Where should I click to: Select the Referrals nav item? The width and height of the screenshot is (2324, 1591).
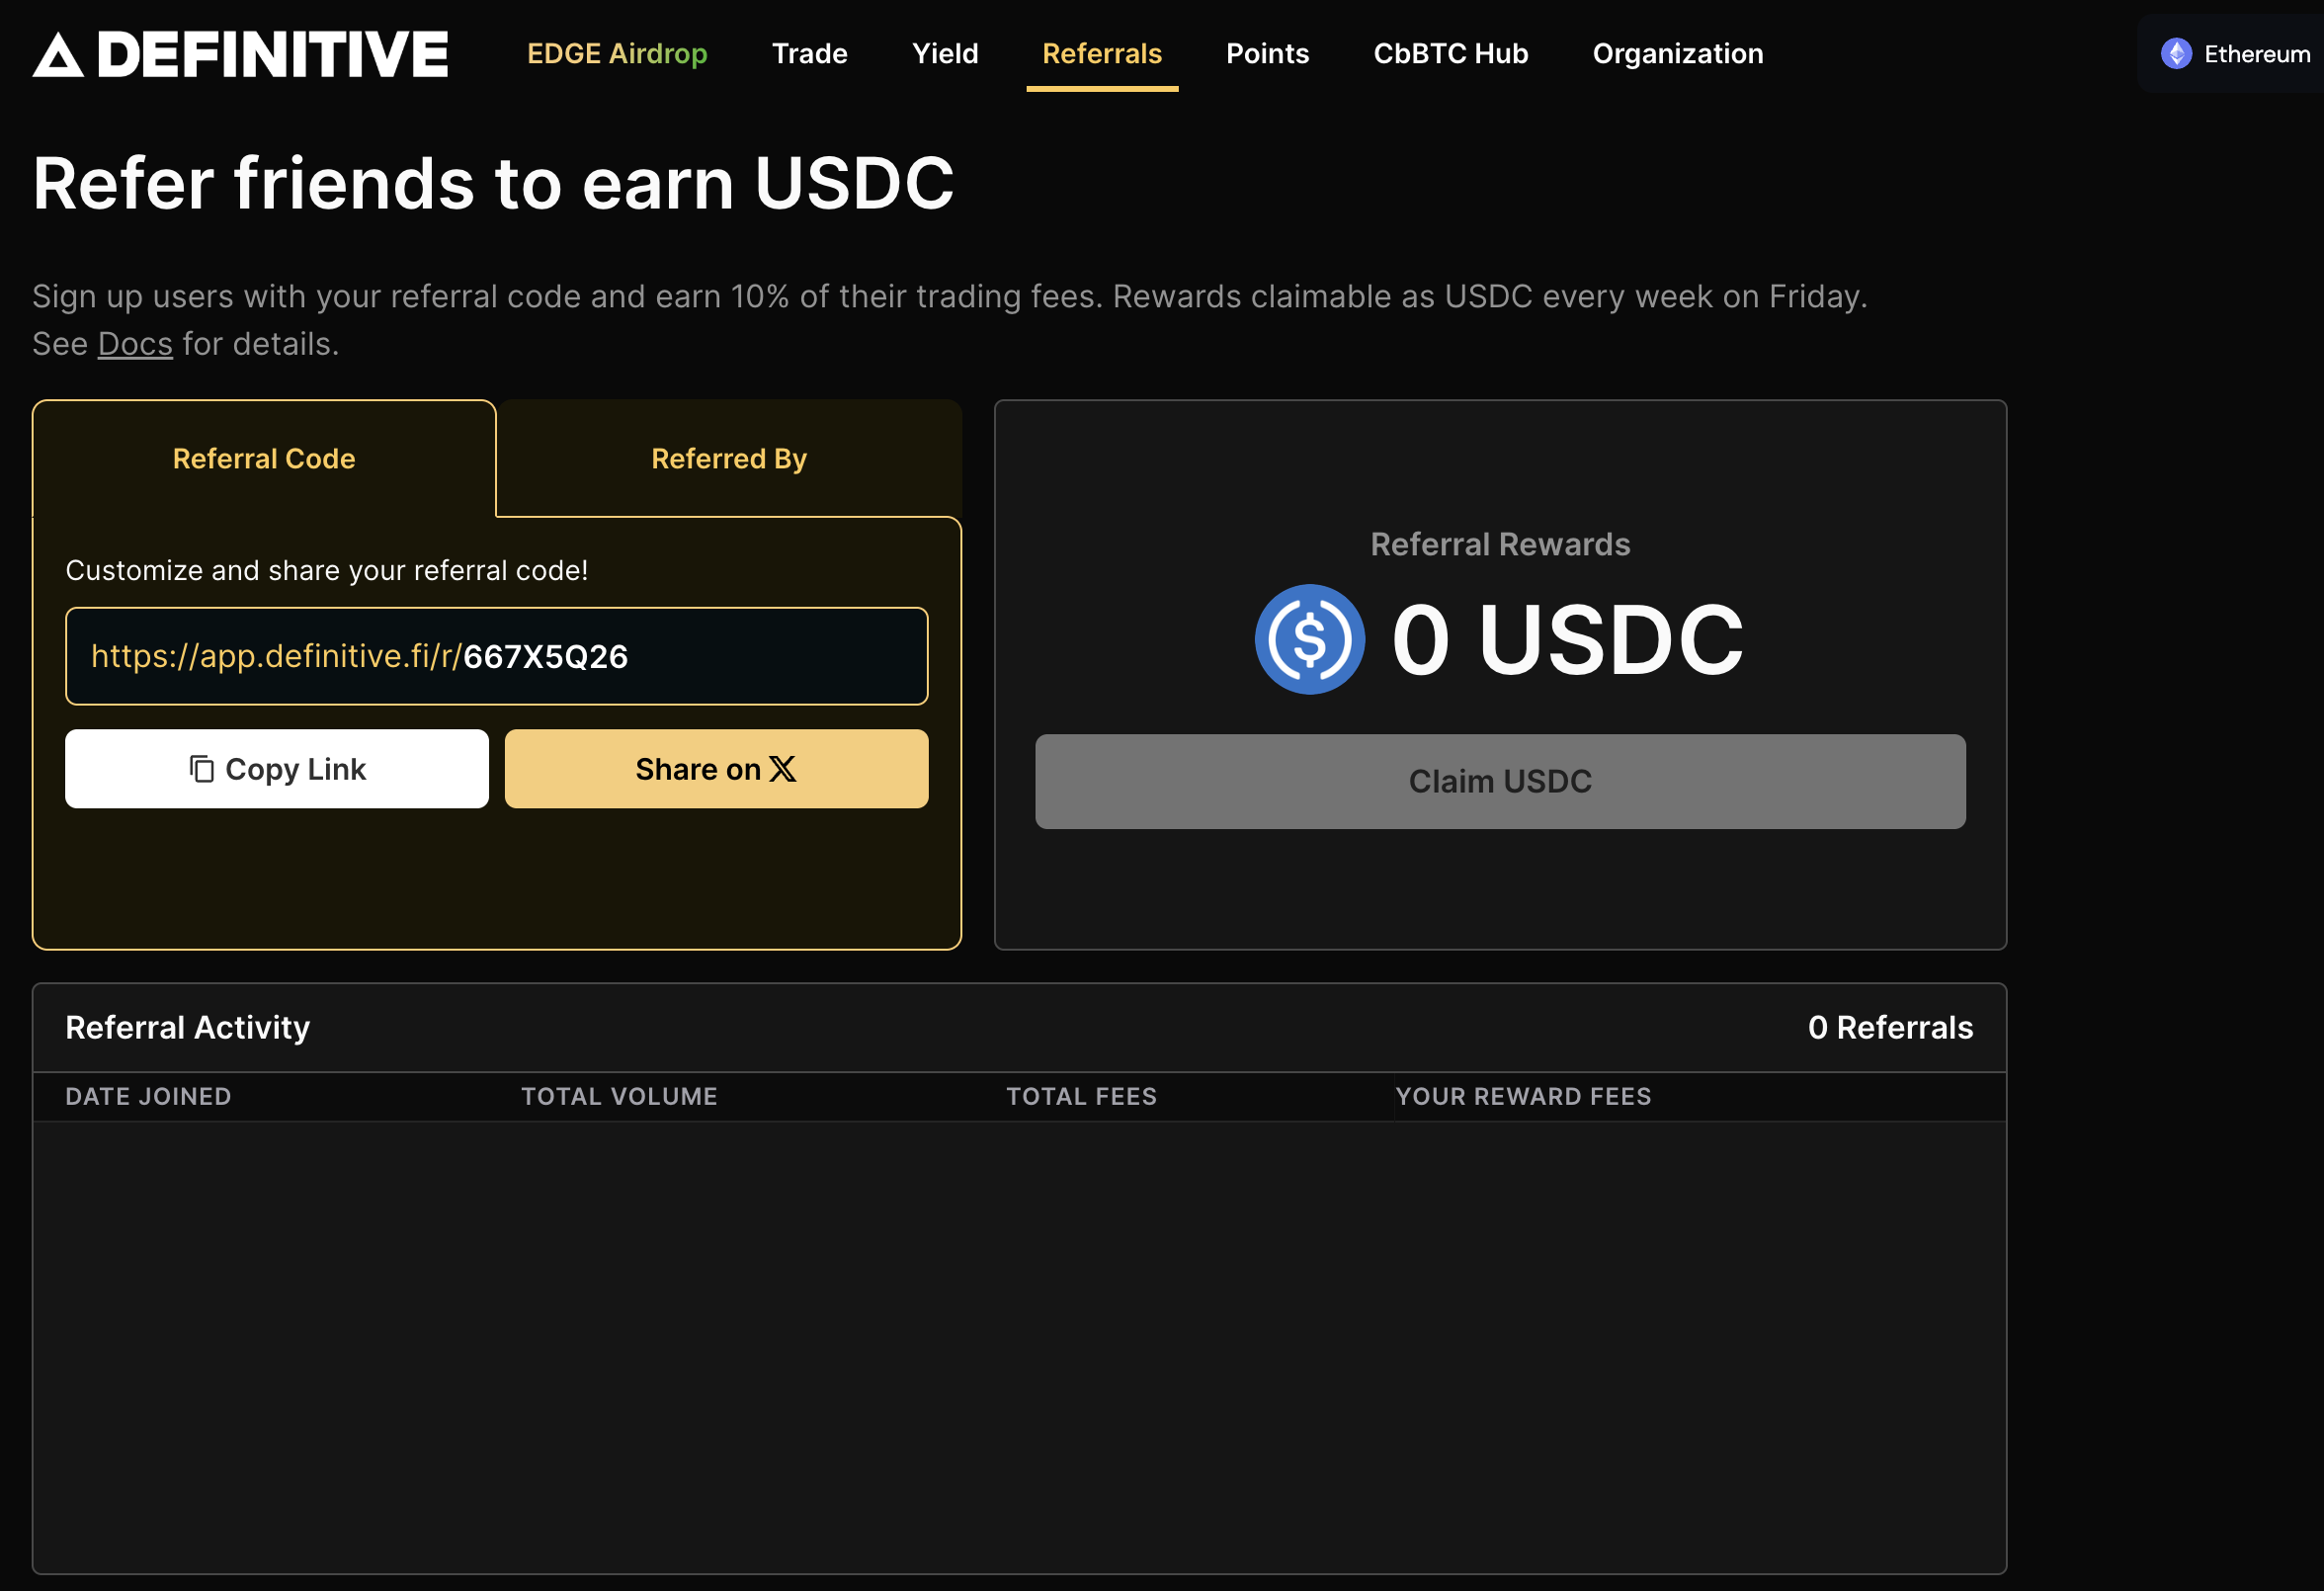coord(1101,54)
